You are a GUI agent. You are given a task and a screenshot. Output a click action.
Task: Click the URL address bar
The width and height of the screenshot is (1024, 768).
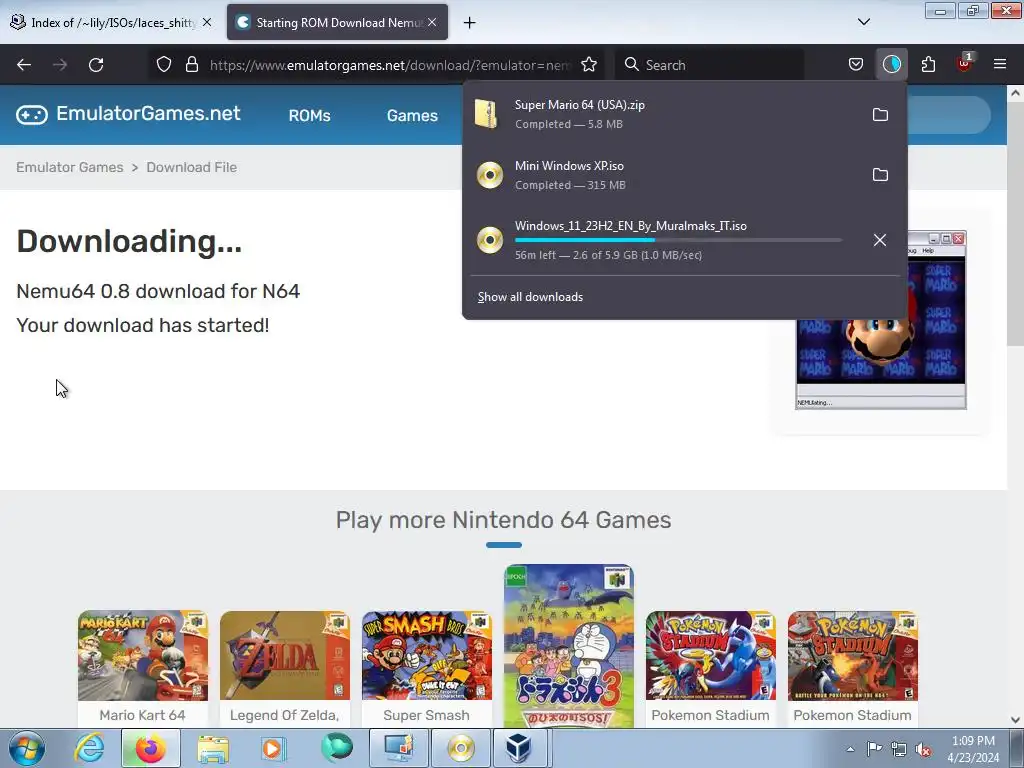point(390,65)
